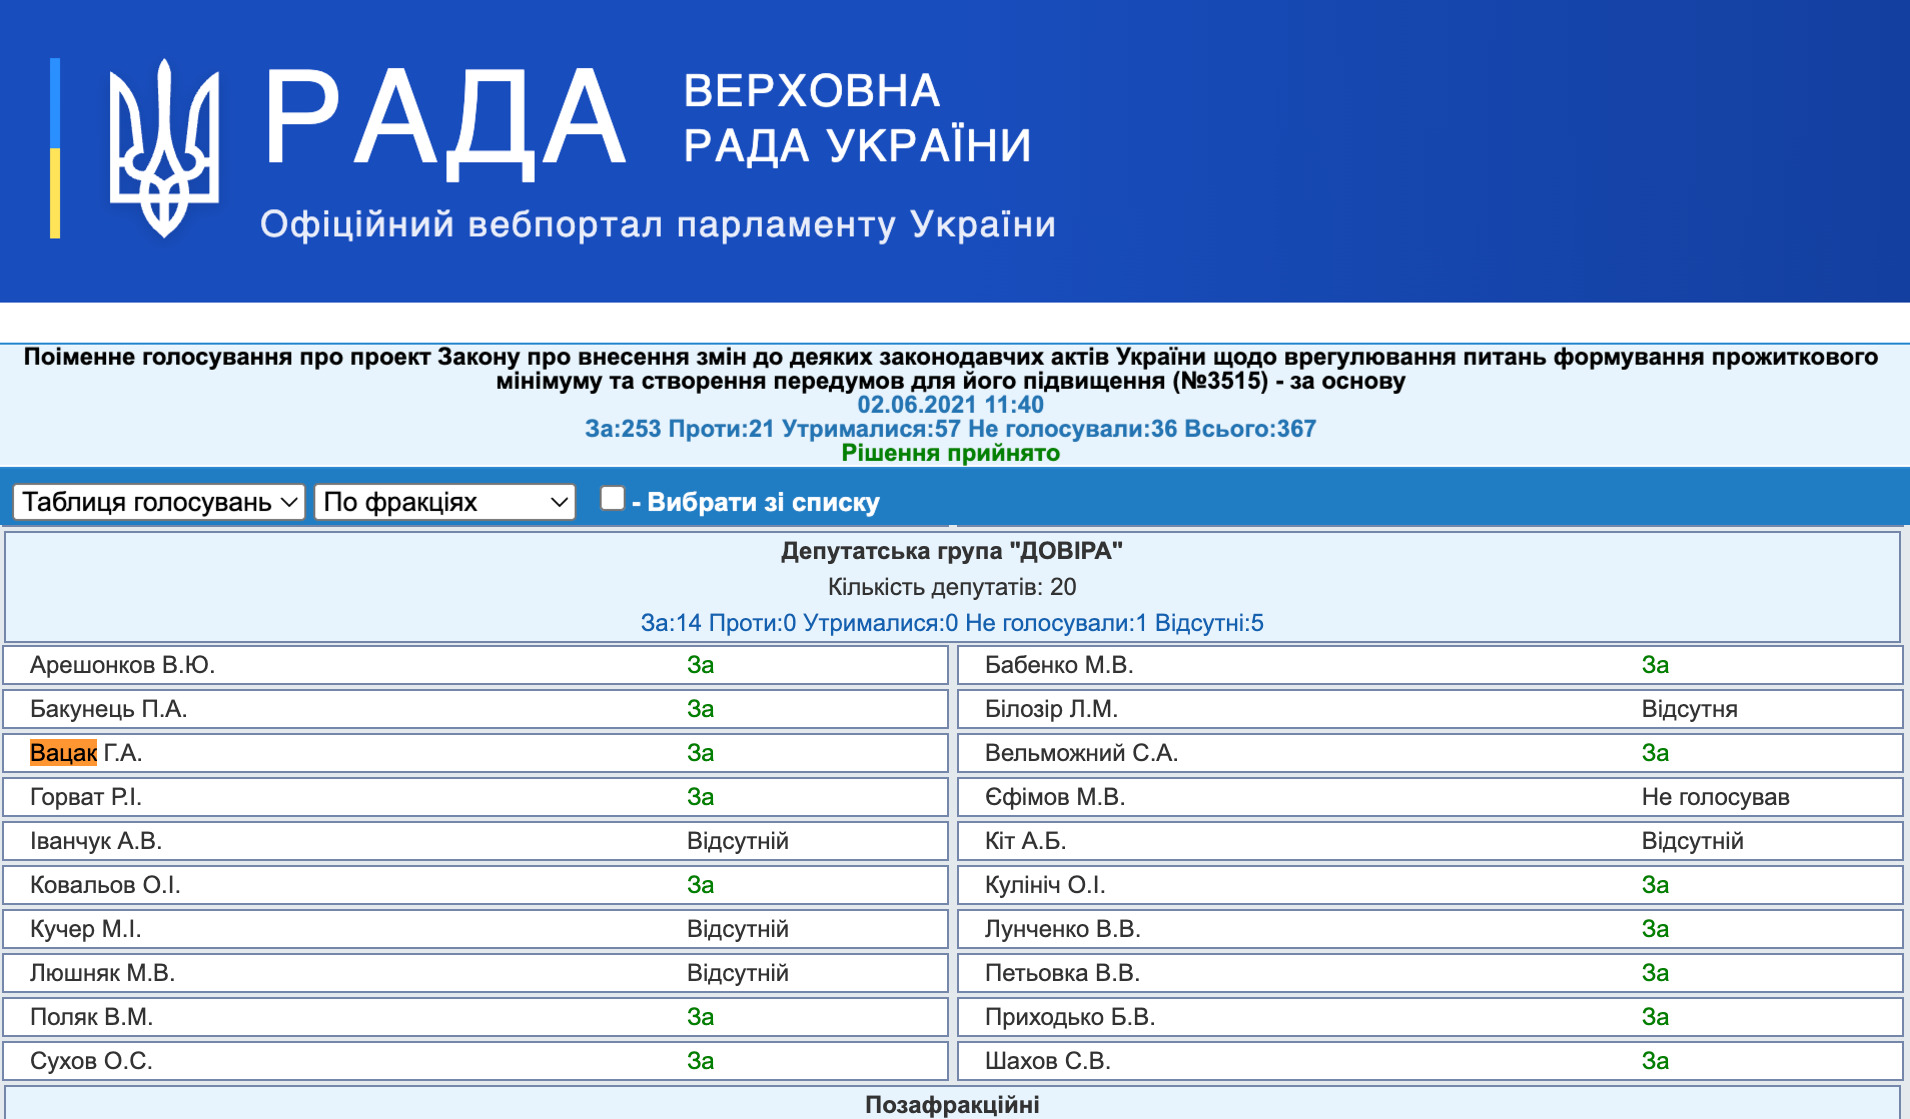Open the Таблиця голосувань dropdown
1910x1119 pixels.
point(159,502)
